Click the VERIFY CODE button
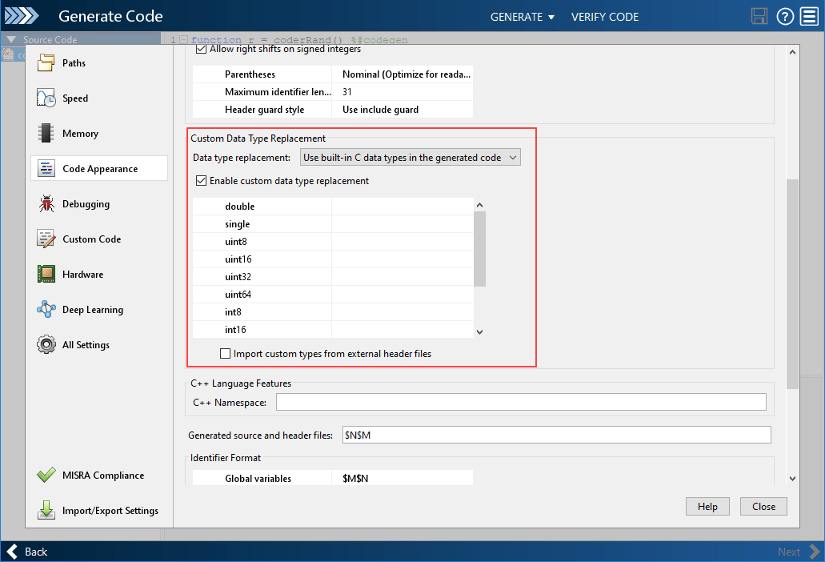This screenshot has width=825, height=562. point(605,17)
